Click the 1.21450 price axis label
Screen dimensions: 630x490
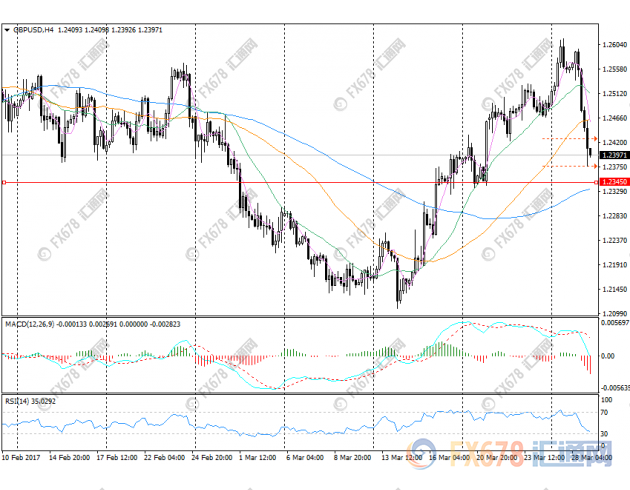pyautogui.click(x=615, y=290)
